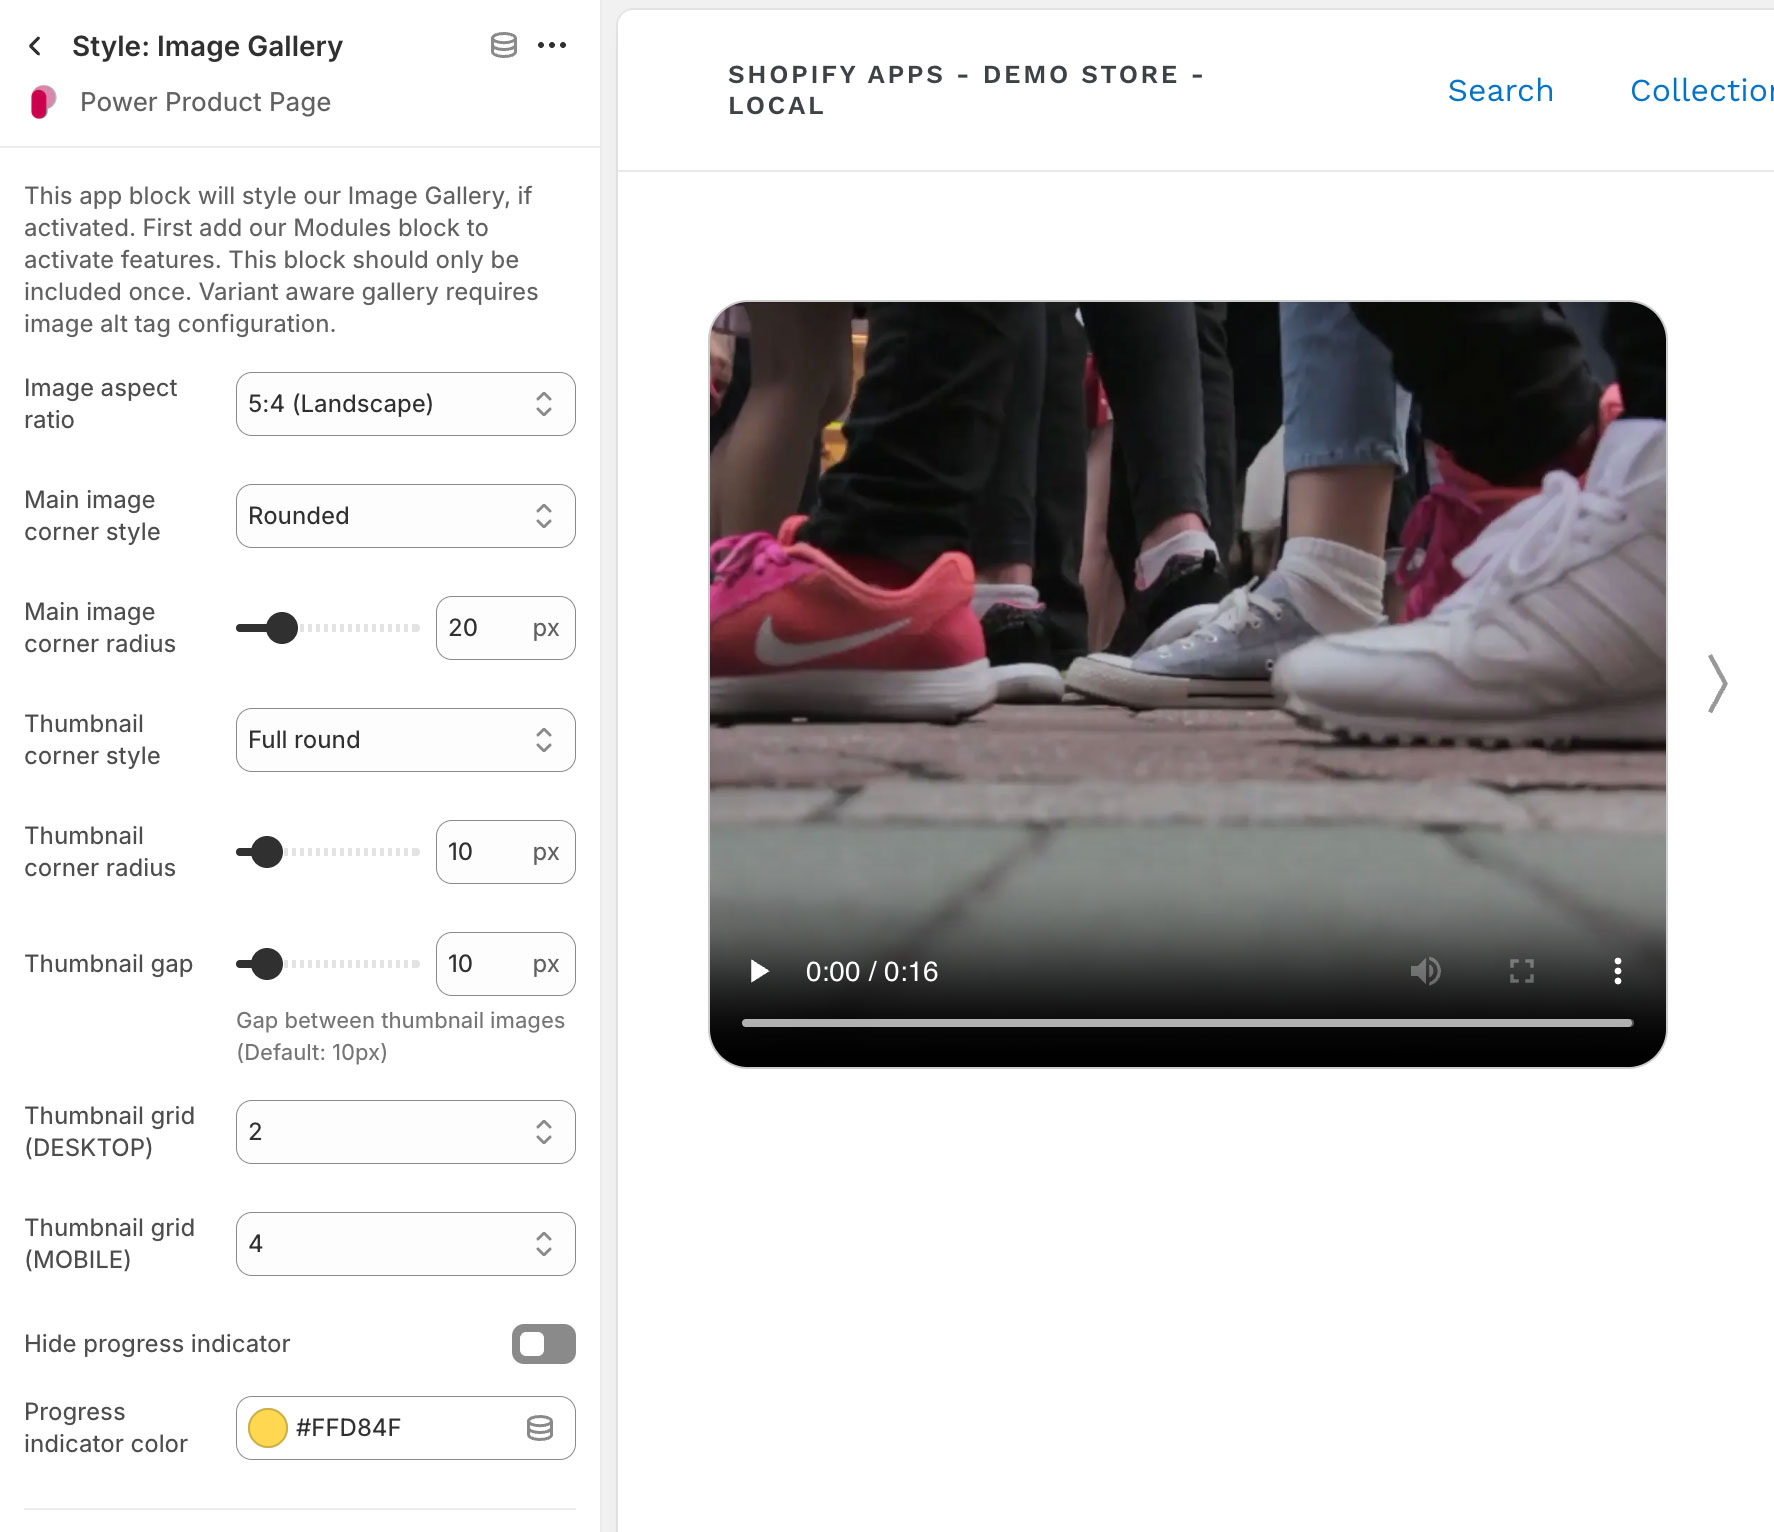Viewport: 1774px width, 1532px height.
Task: Click the Power Product Page app icon
Action: (43, 101)
